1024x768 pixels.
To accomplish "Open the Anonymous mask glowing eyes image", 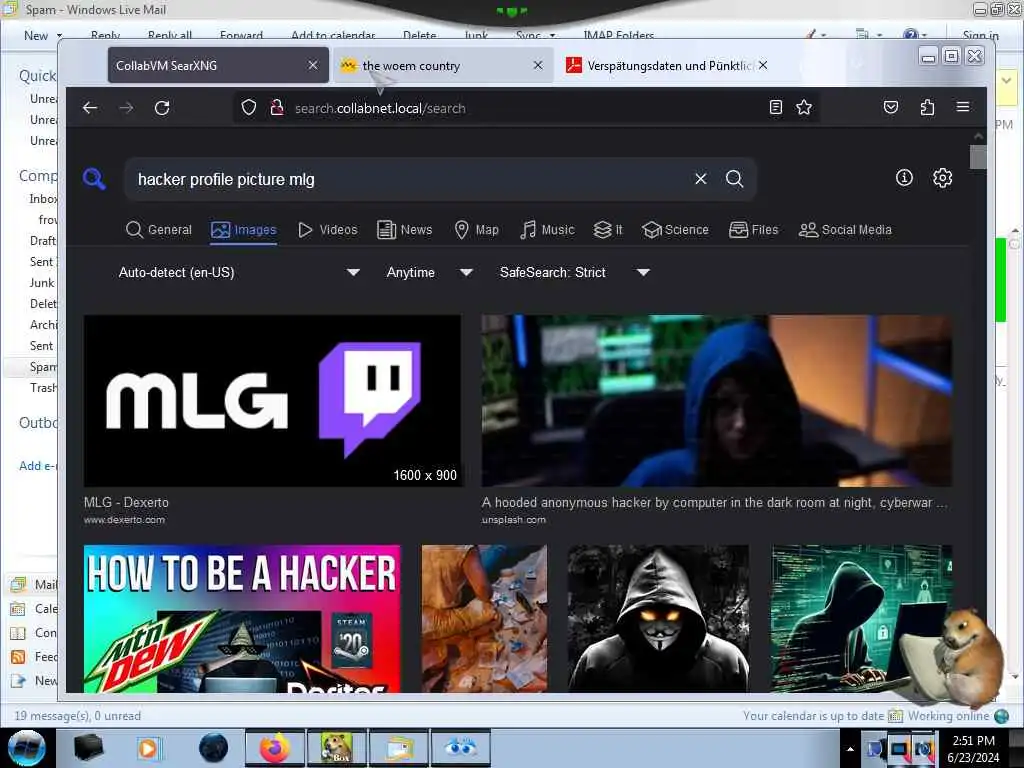I will 658,618.
